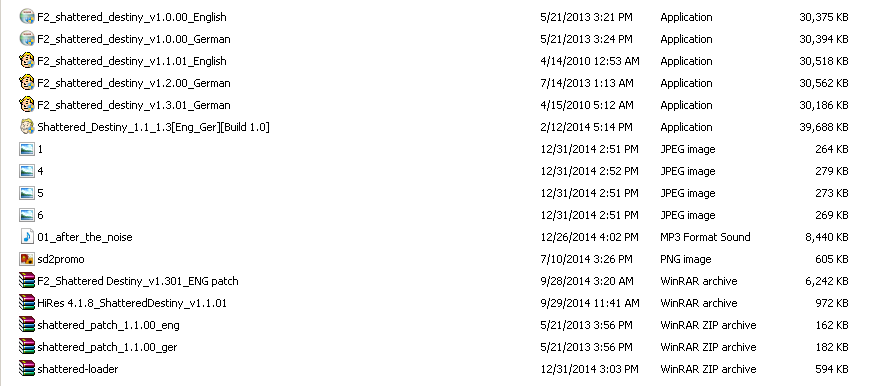Click the icon for F2_shattered_destiny_v1.3.01_German
Image resolution: width=870 pixels, height=386 pixels.
point(27,105)
